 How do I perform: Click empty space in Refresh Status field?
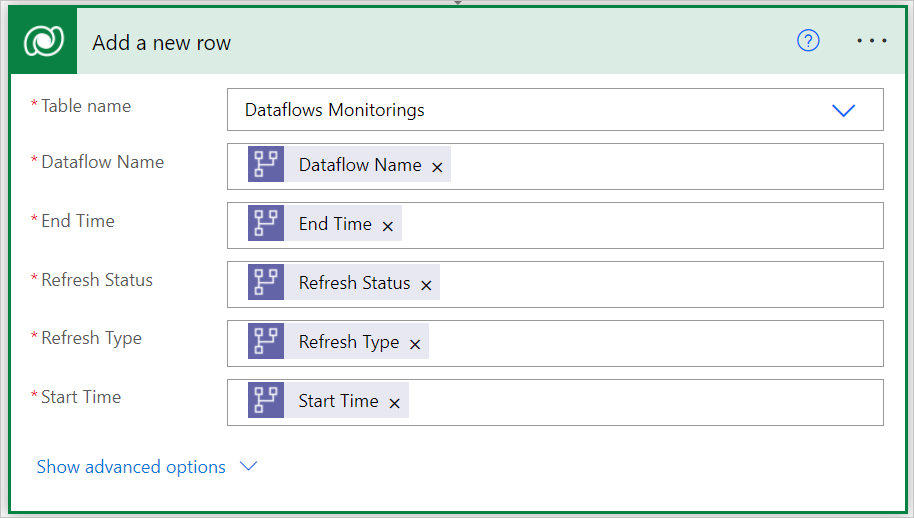coord(660,284)
